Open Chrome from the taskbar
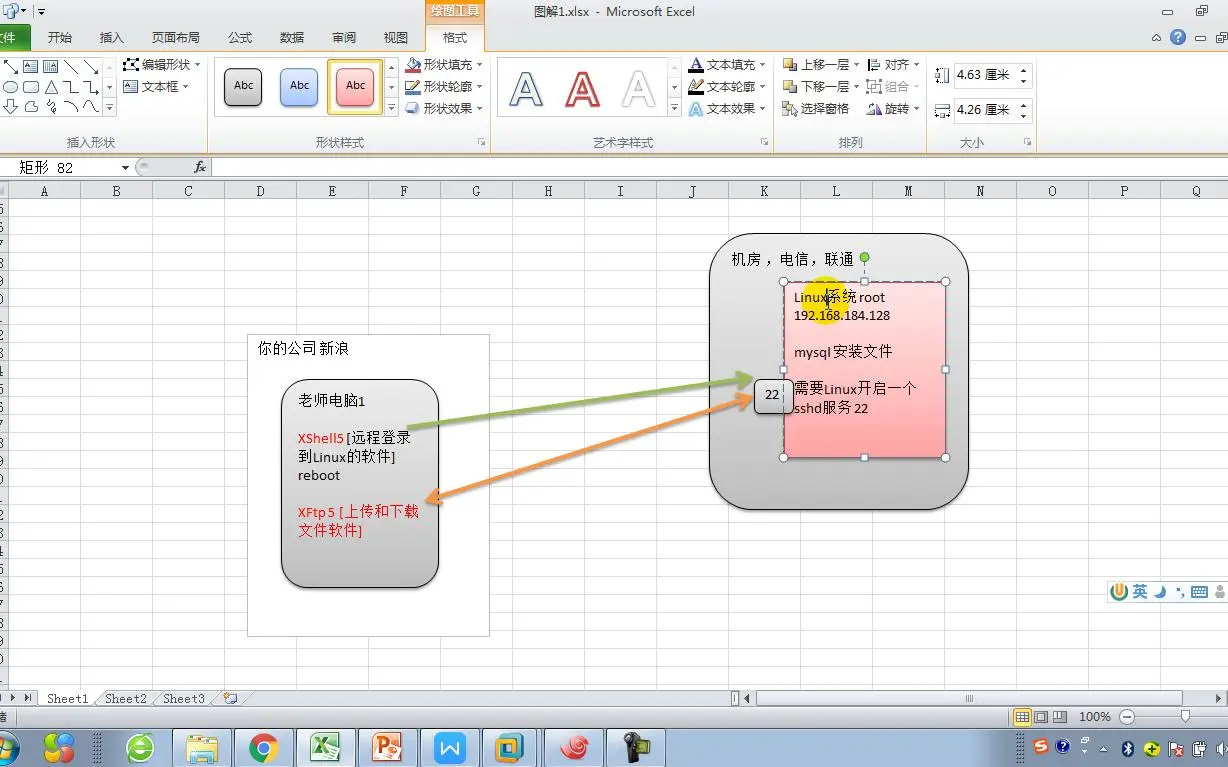Image resolution: width=1228 pixels, height=767 pixels. 264,747
